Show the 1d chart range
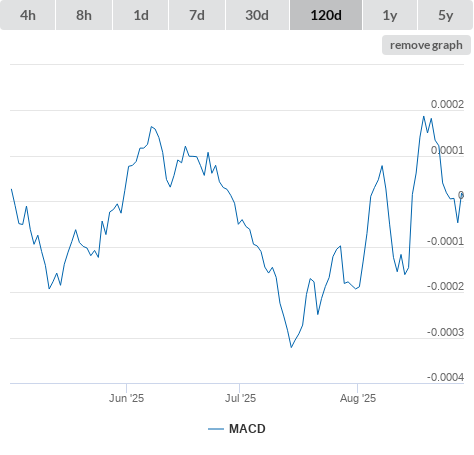This screenshot has width=474, height=455. (x=141, y=15)
